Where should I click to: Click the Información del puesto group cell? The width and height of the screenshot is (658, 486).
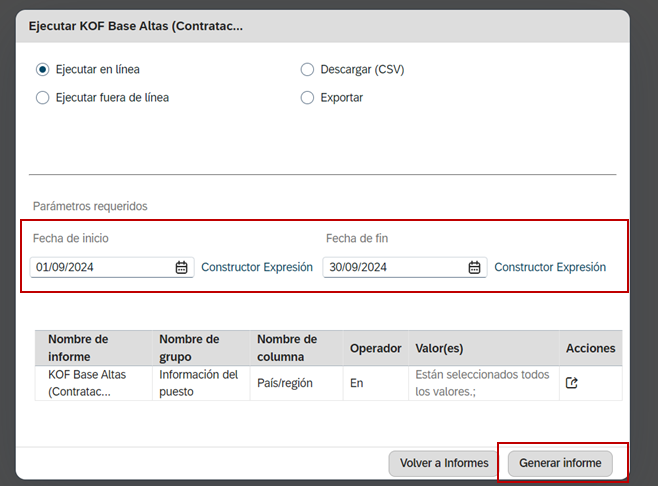pyautogui.click(x=198, y=383)
